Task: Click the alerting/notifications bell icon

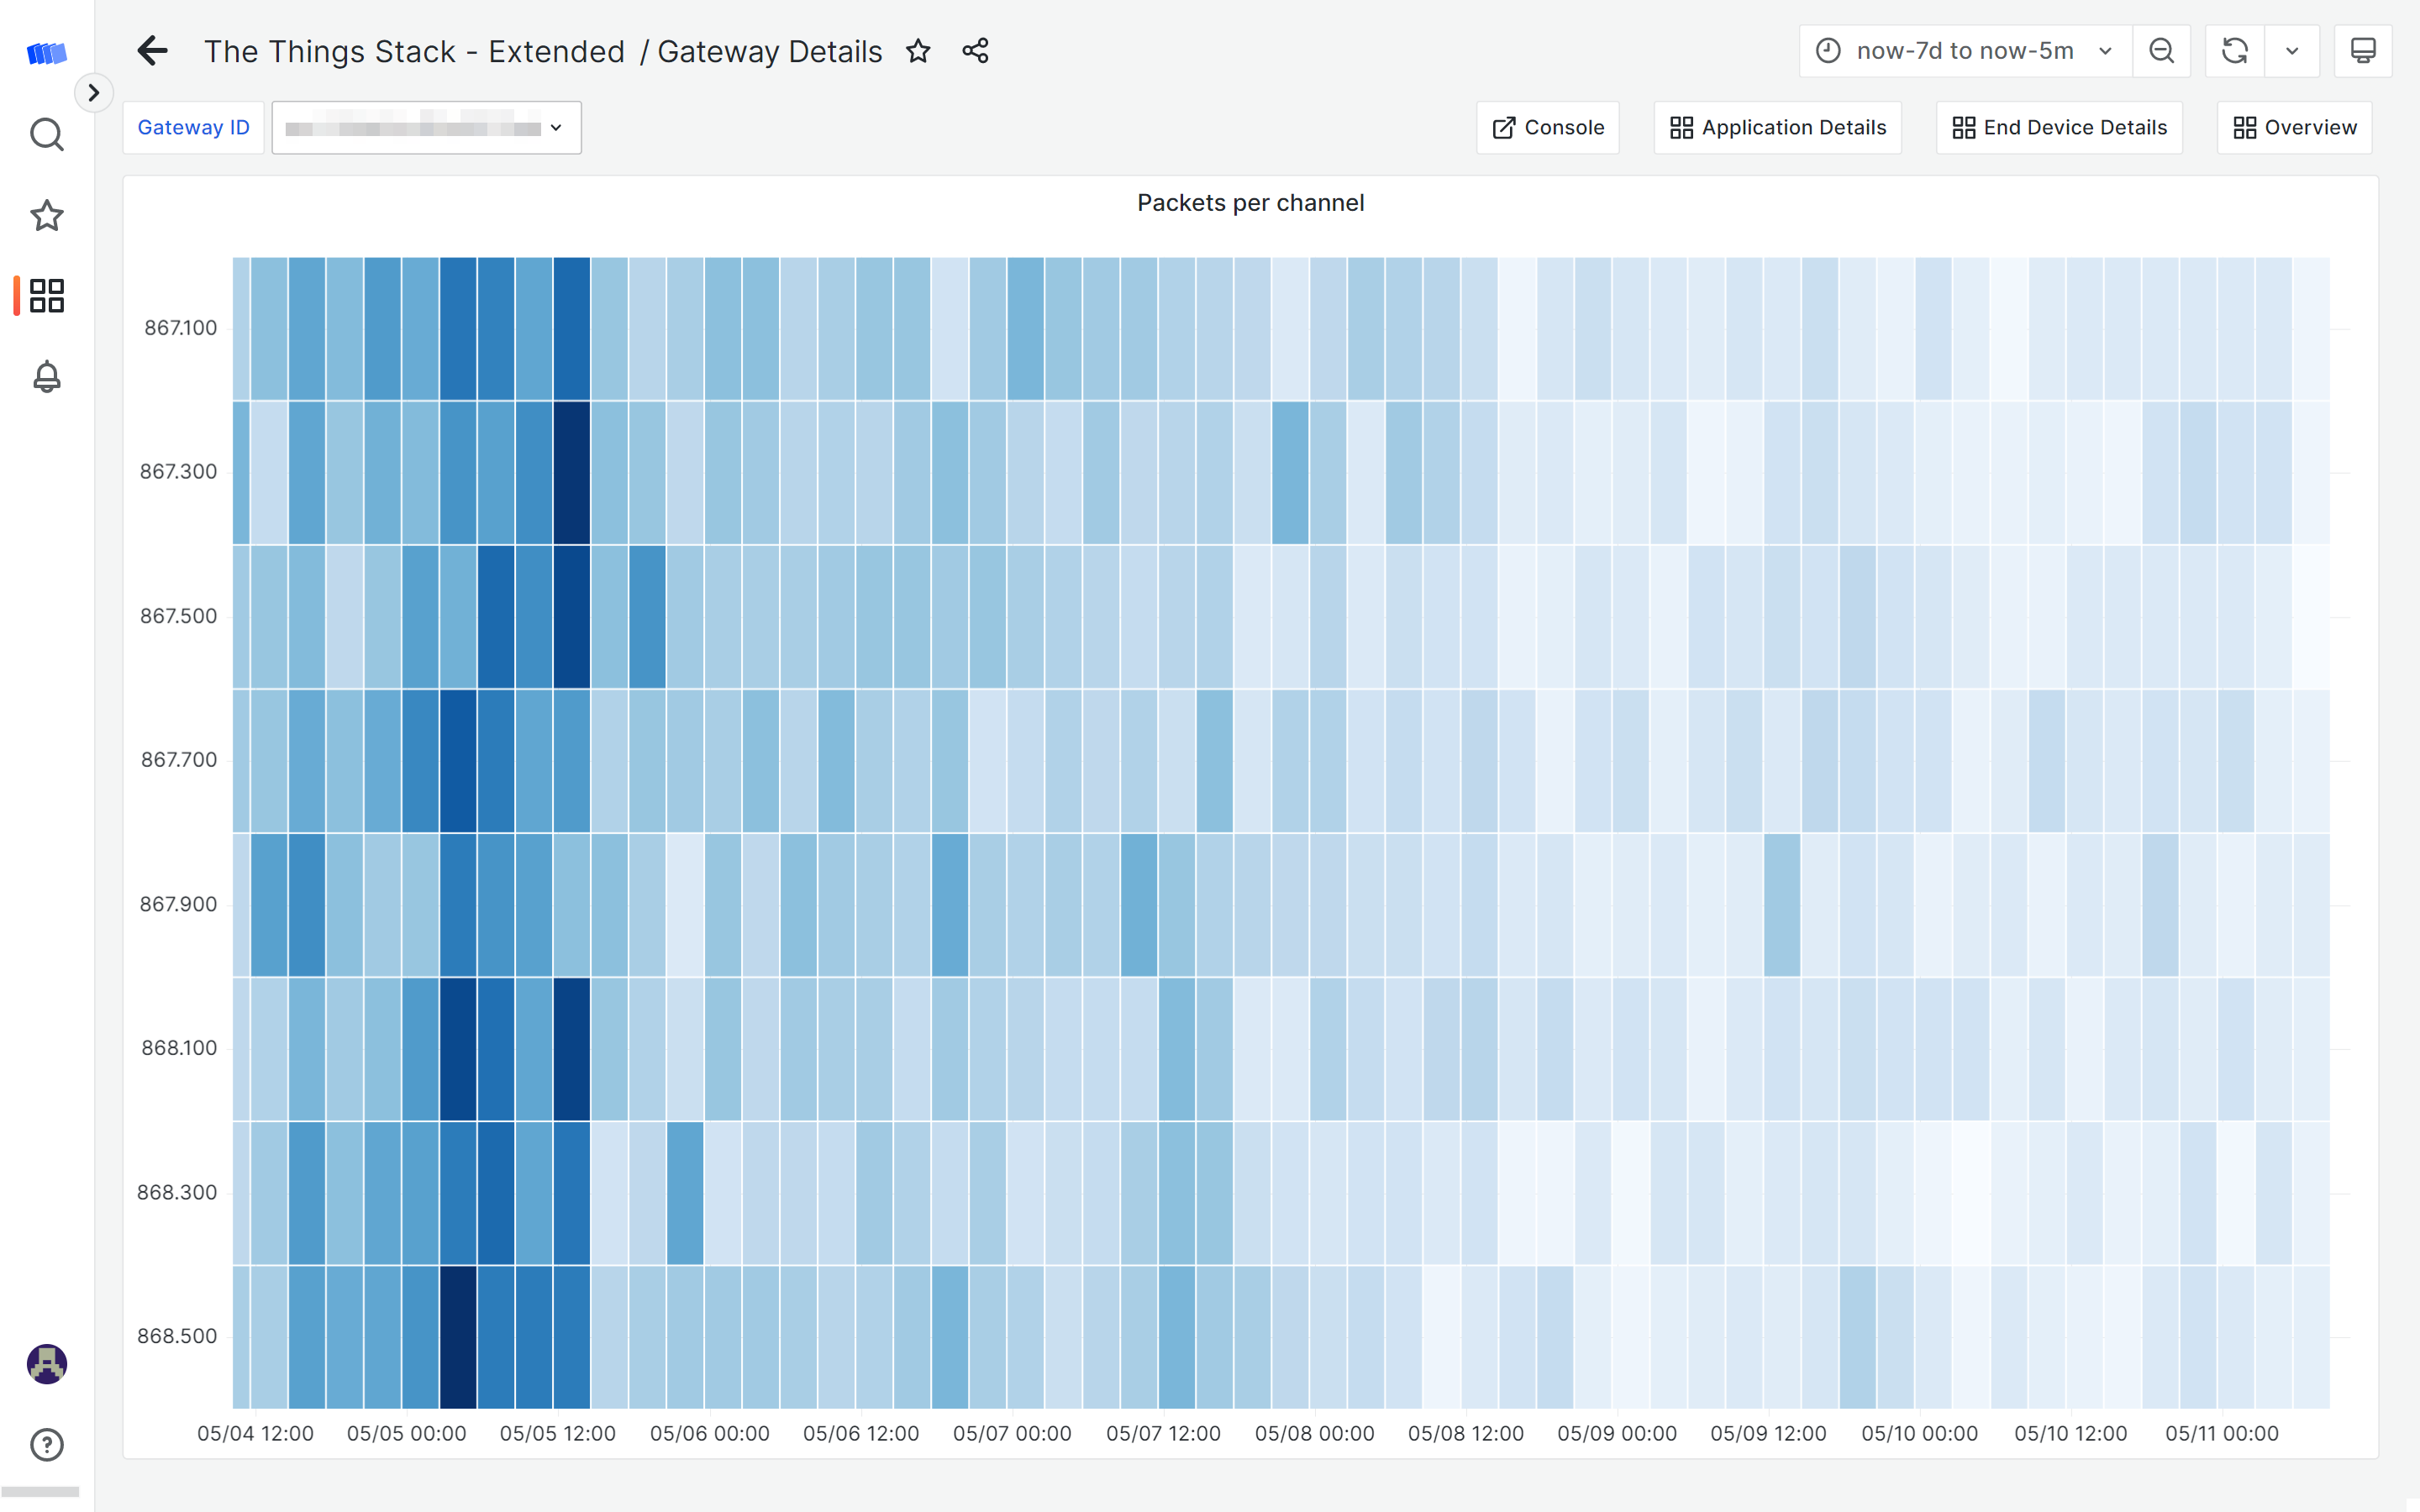Action: point(47,376)
